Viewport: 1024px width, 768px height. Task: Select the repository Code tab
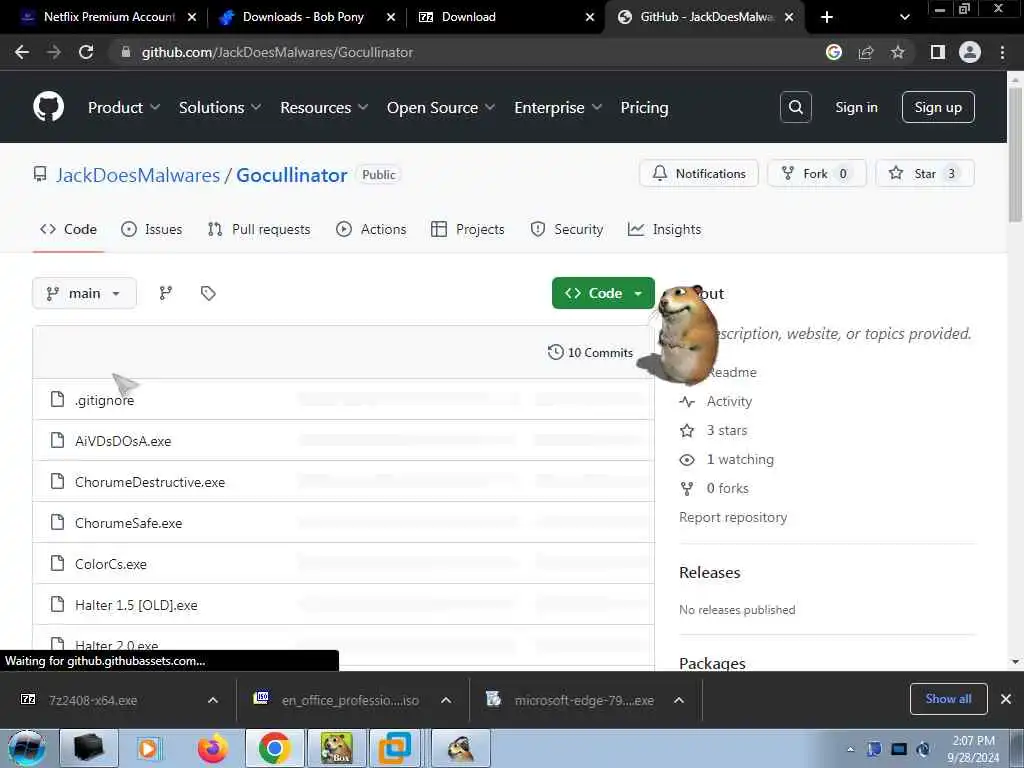pyautogui.click(x=69, y=229)
